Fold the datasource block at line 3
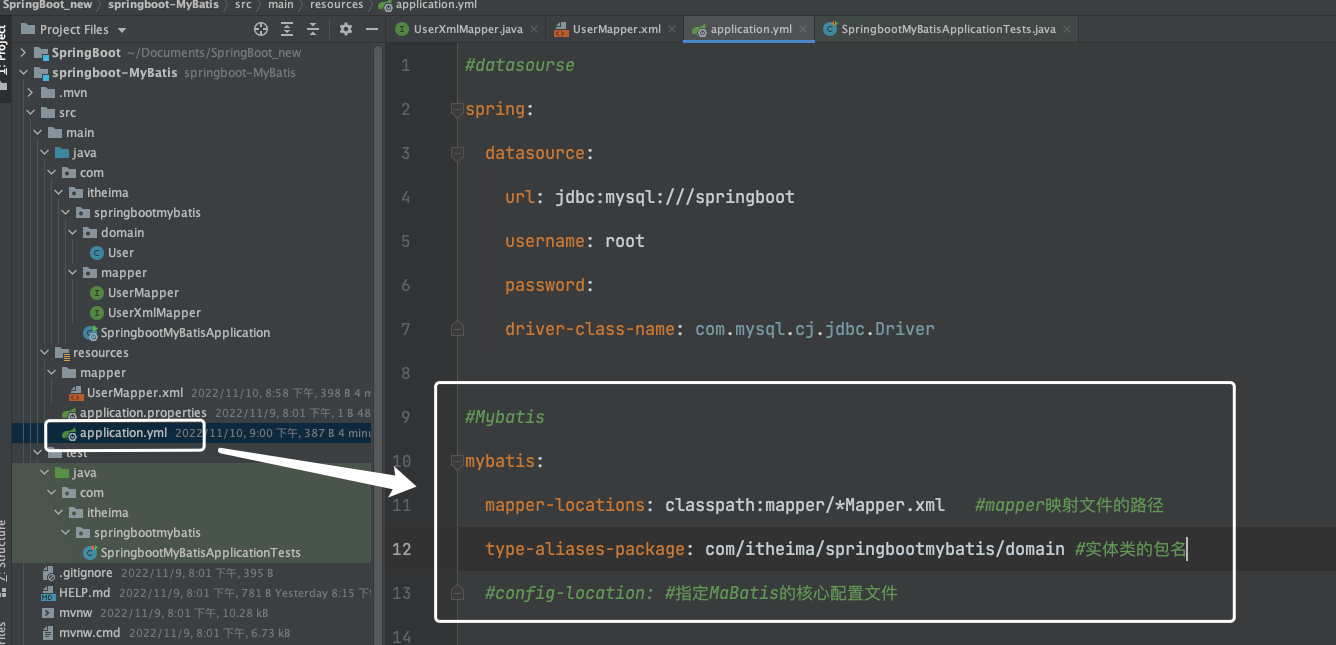This screenshot has height=645, width=1336. [457, 153]
